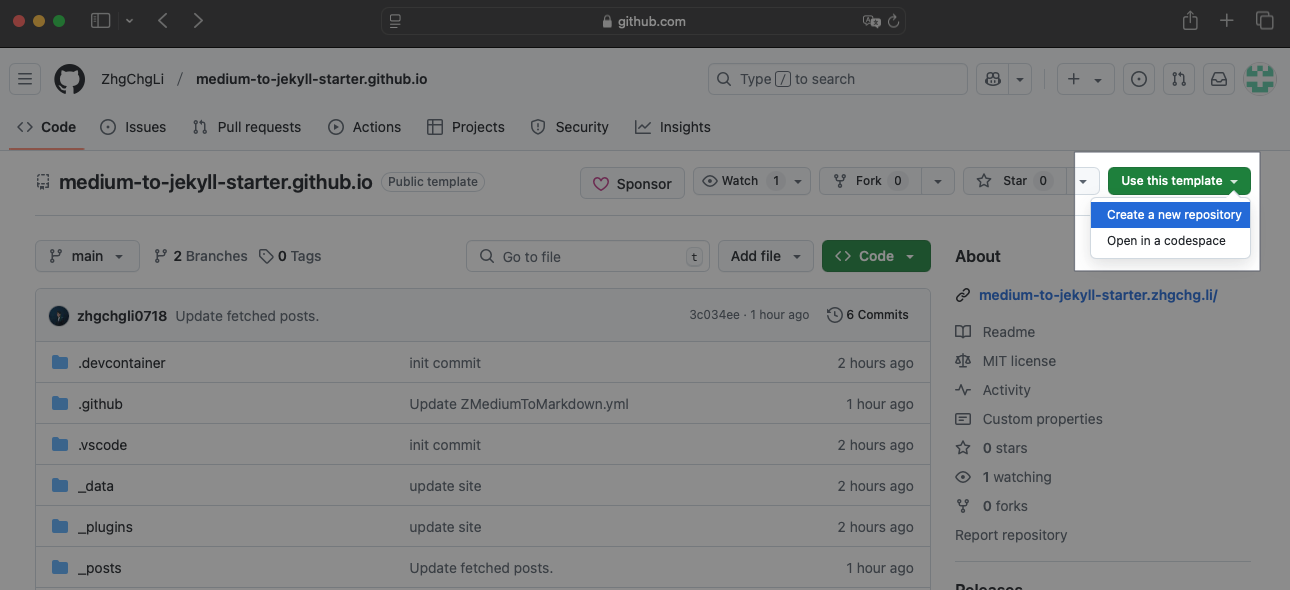
Task: Open the issues icon in header
Action: (1138, 79)
